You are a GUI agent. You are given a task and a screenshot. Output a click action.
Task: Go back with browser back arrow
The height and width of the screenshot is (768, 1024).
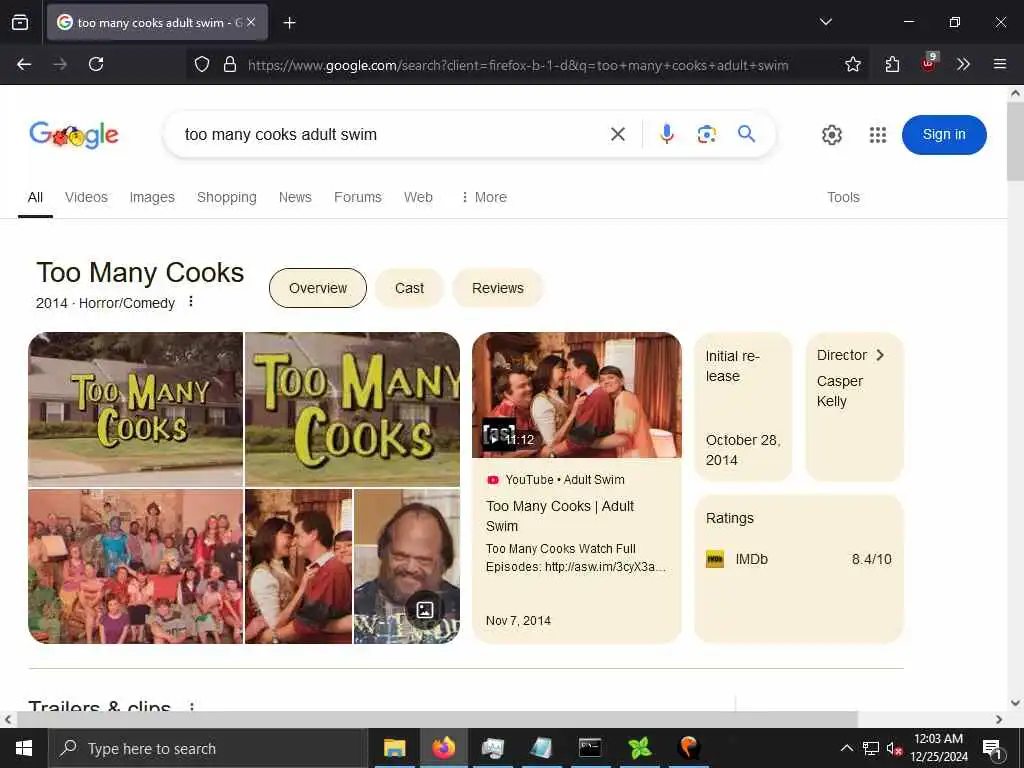(24, 64)
